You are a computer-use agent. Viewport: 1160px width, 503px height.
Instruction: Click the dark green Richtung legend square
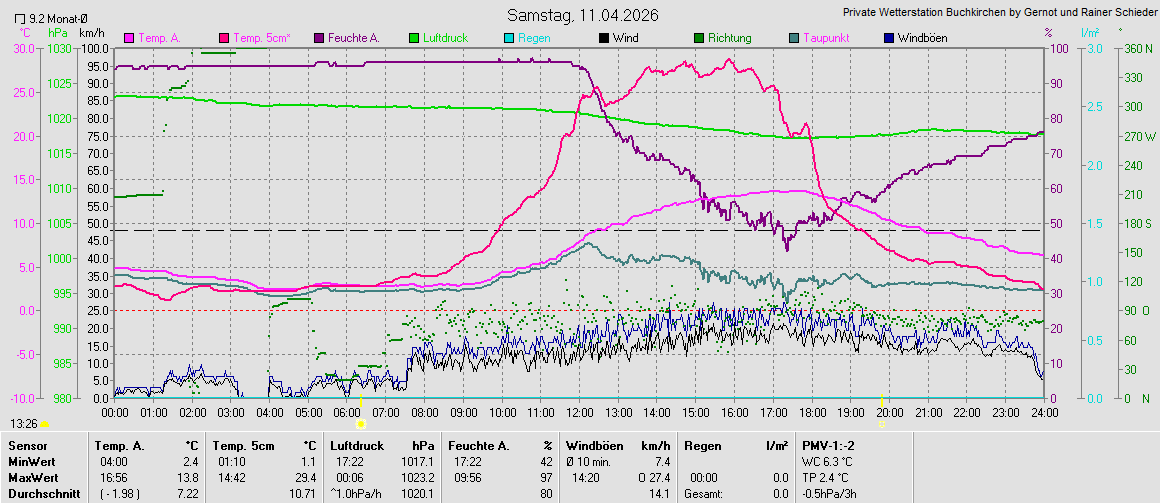tap(698, 38)
